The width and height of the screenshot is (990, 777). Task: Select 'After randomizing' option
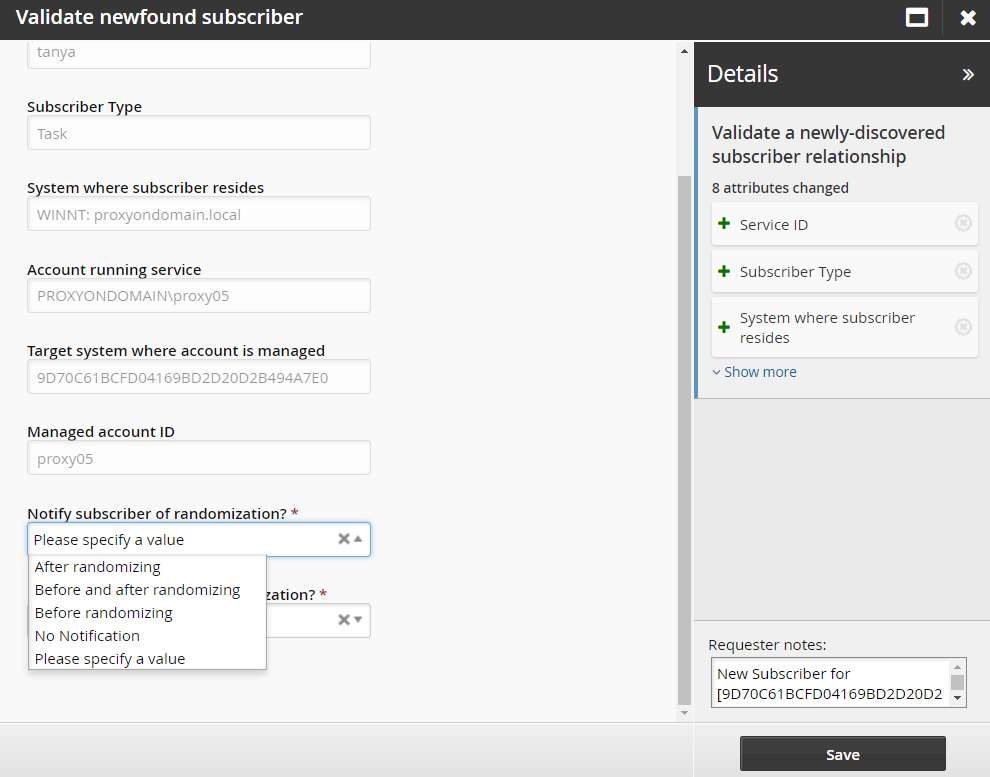pyautogui.click(x=98, y=567)
